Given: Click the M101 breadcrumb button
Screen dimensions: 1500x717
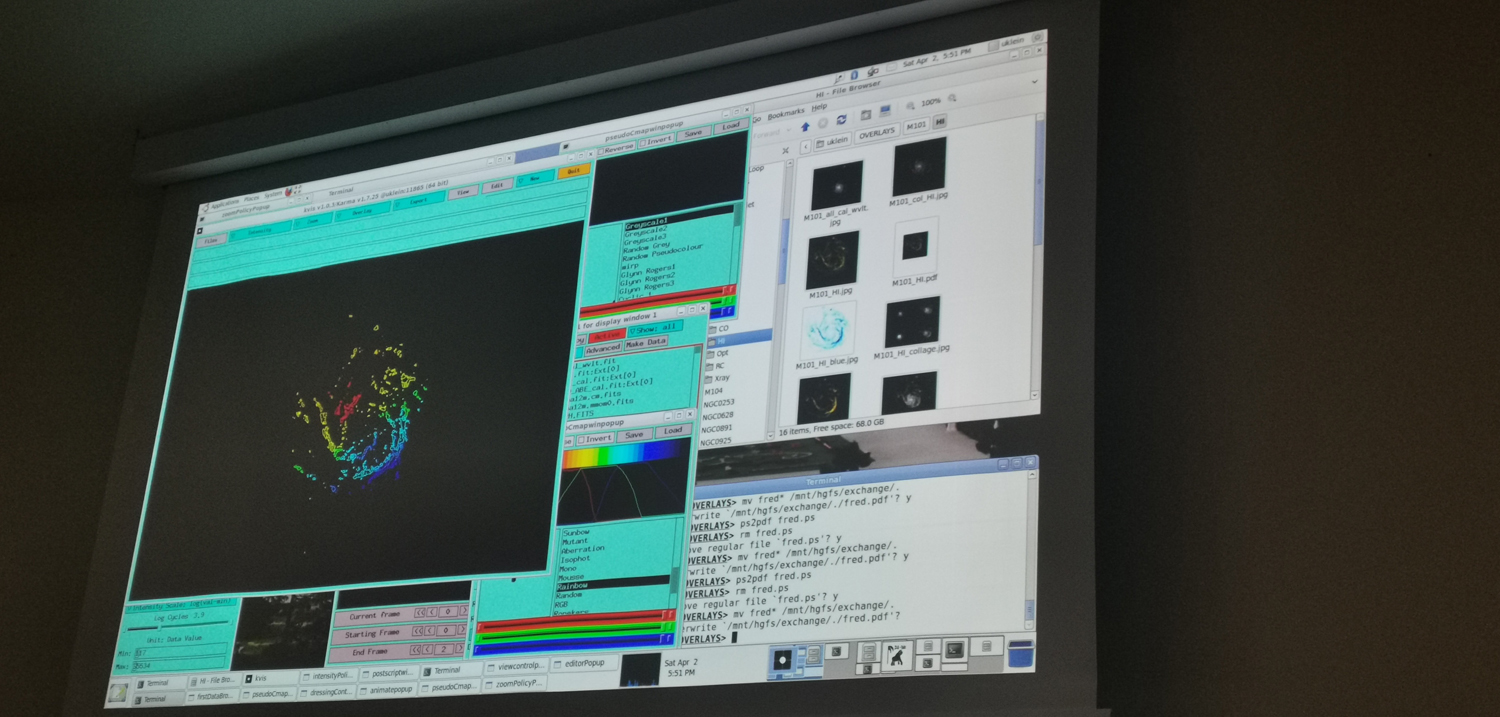Looking at the screenshot, I should point(916,126).
